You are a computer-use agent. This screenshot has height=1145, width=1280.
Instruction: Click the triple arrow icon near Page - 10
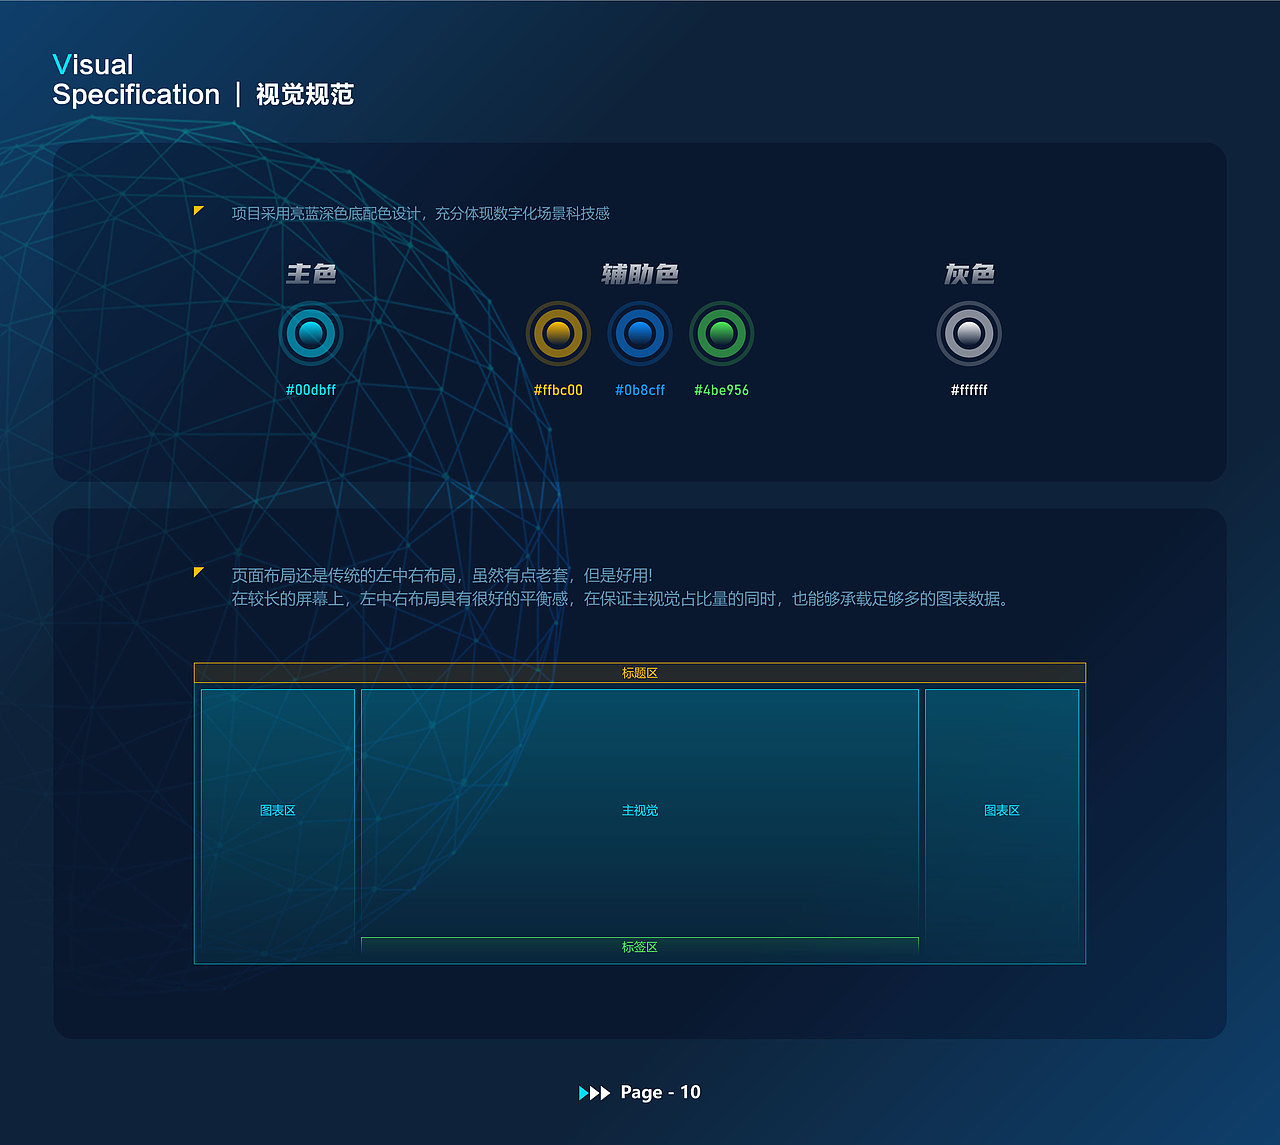click(x=595, y=1093)
